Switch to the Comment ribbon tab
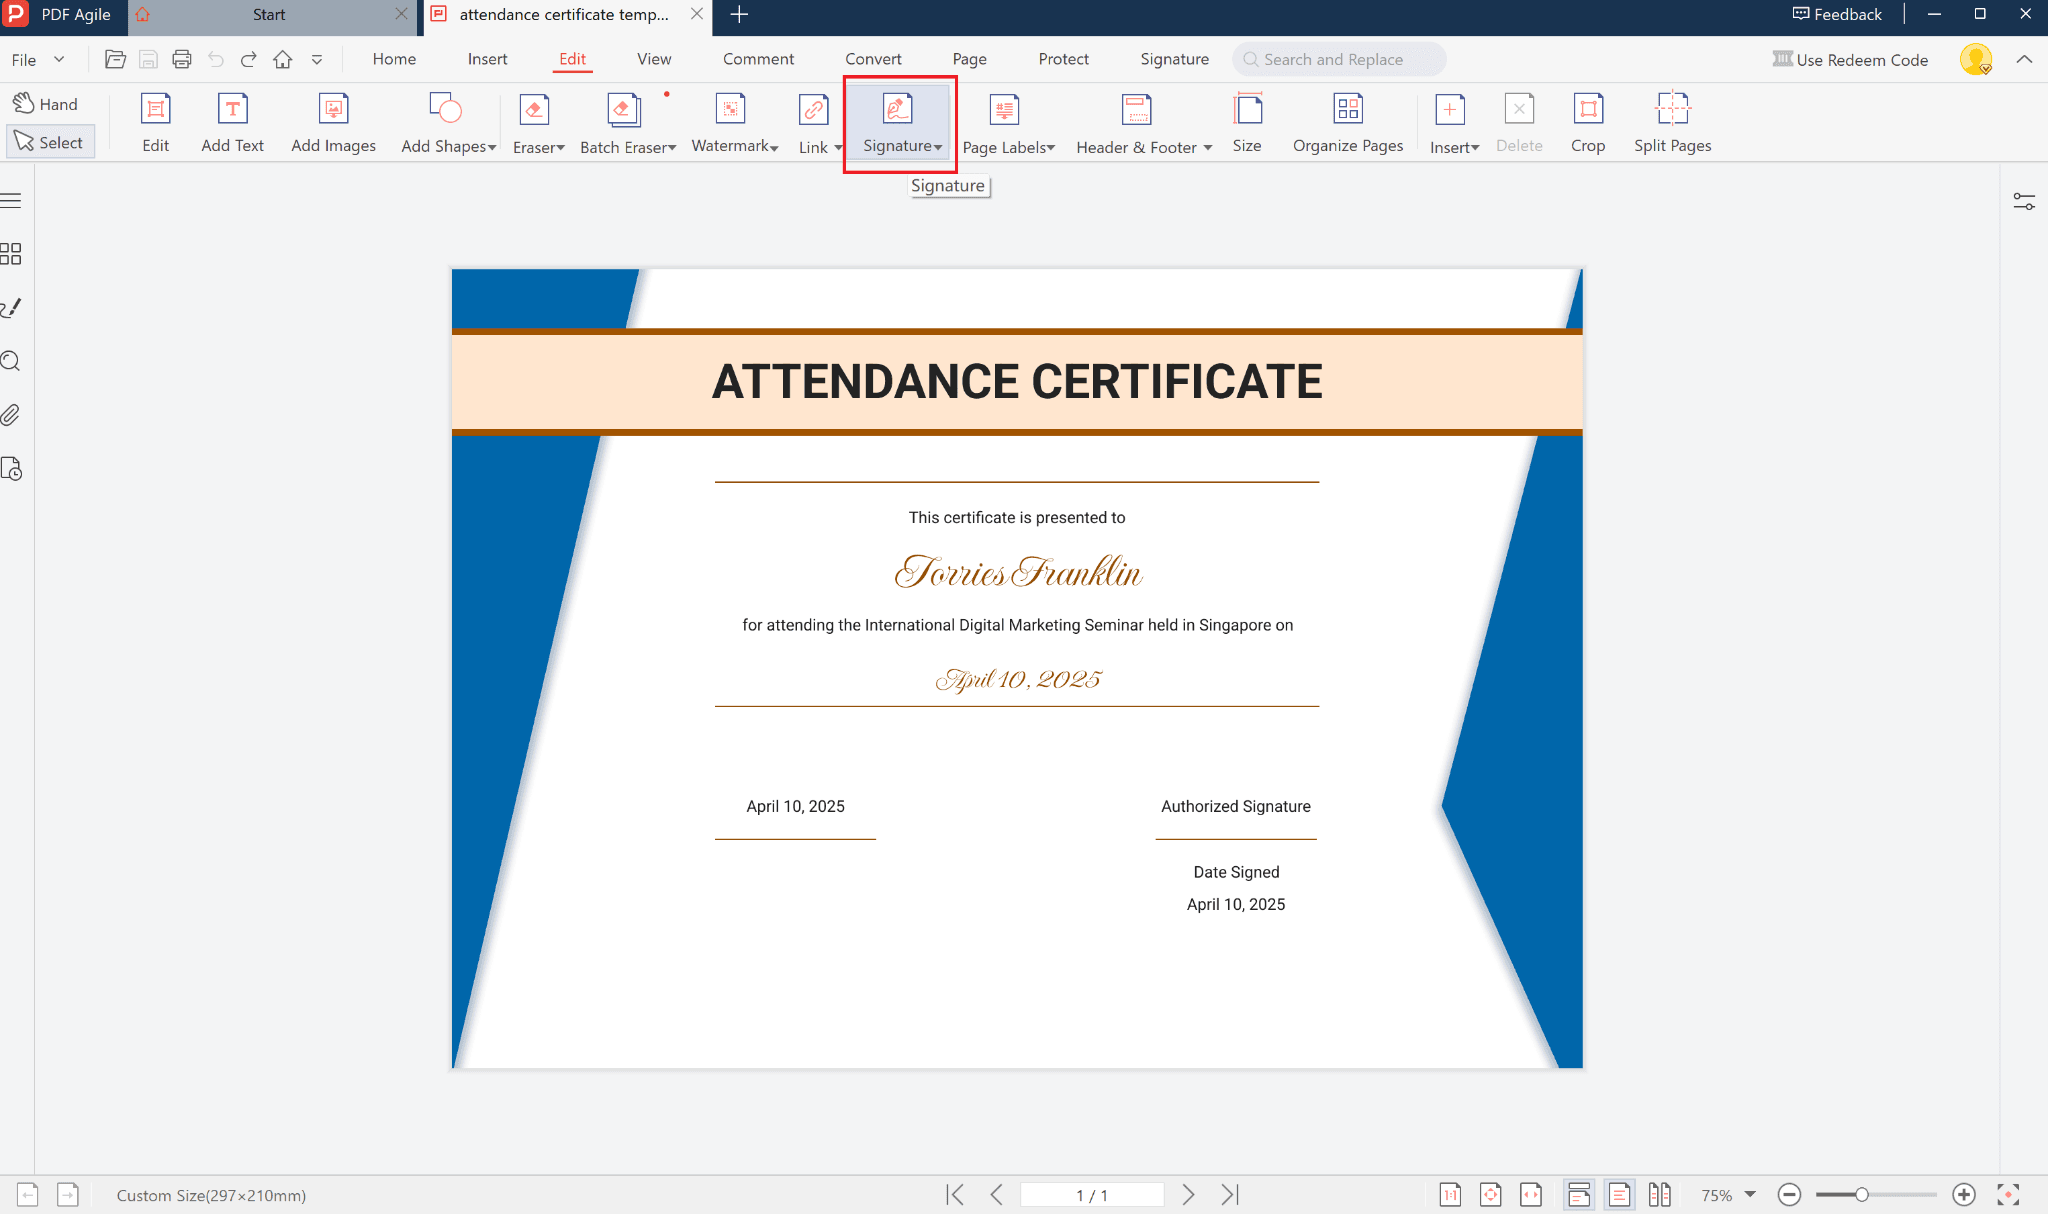The width and height of the screenshot is (2048, 1214). [x=758, y=59]
